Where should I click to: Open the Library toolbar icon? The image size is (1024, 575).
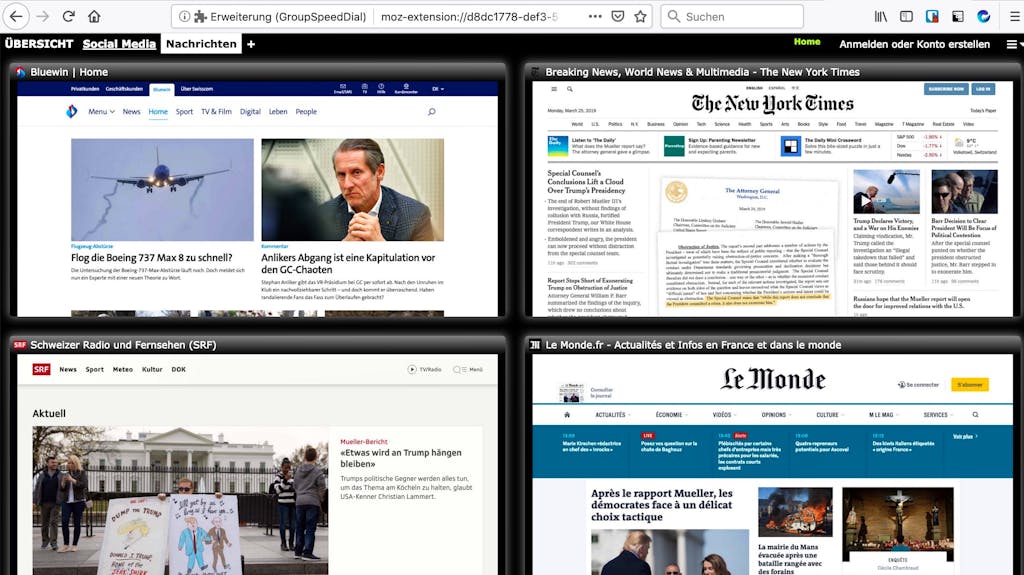click(x=881, y=16)
